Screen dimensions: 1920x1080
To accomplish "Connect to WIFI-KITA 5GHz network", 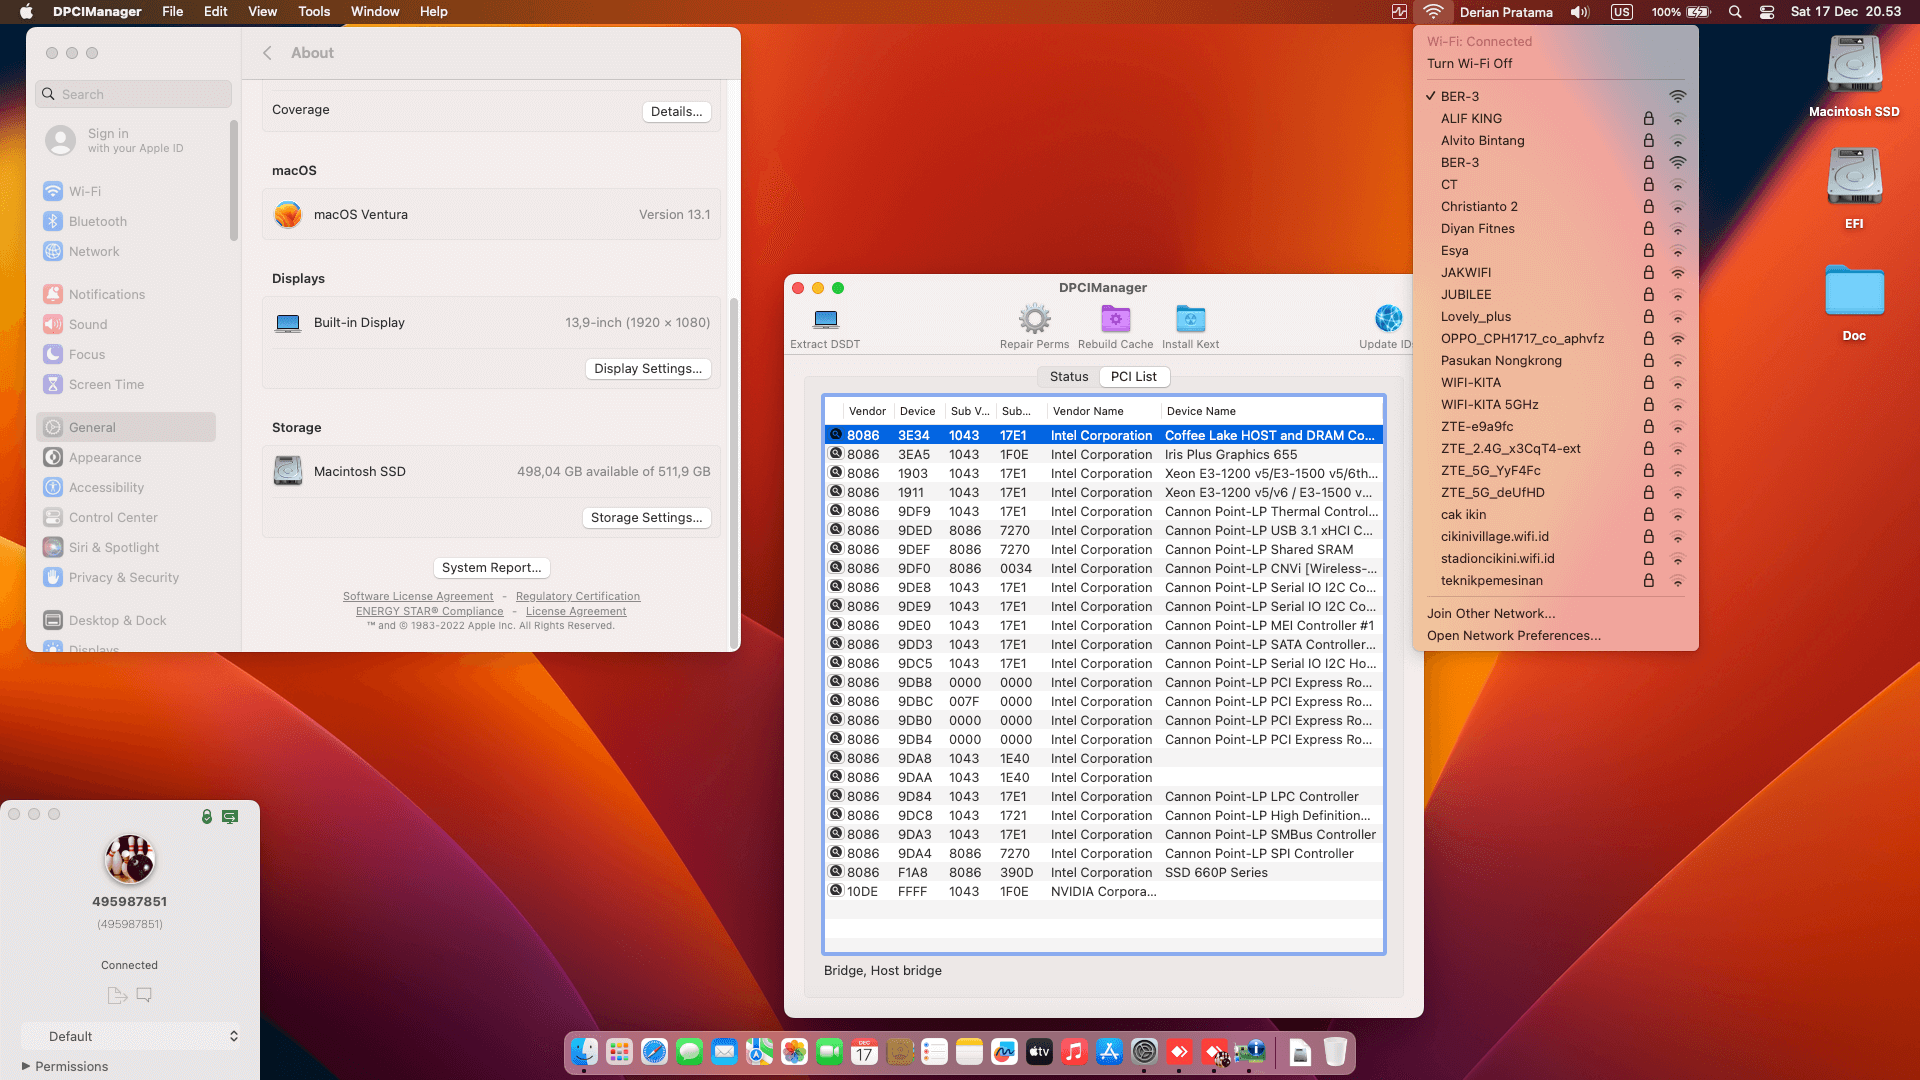I will click(x=1489, y=404).
